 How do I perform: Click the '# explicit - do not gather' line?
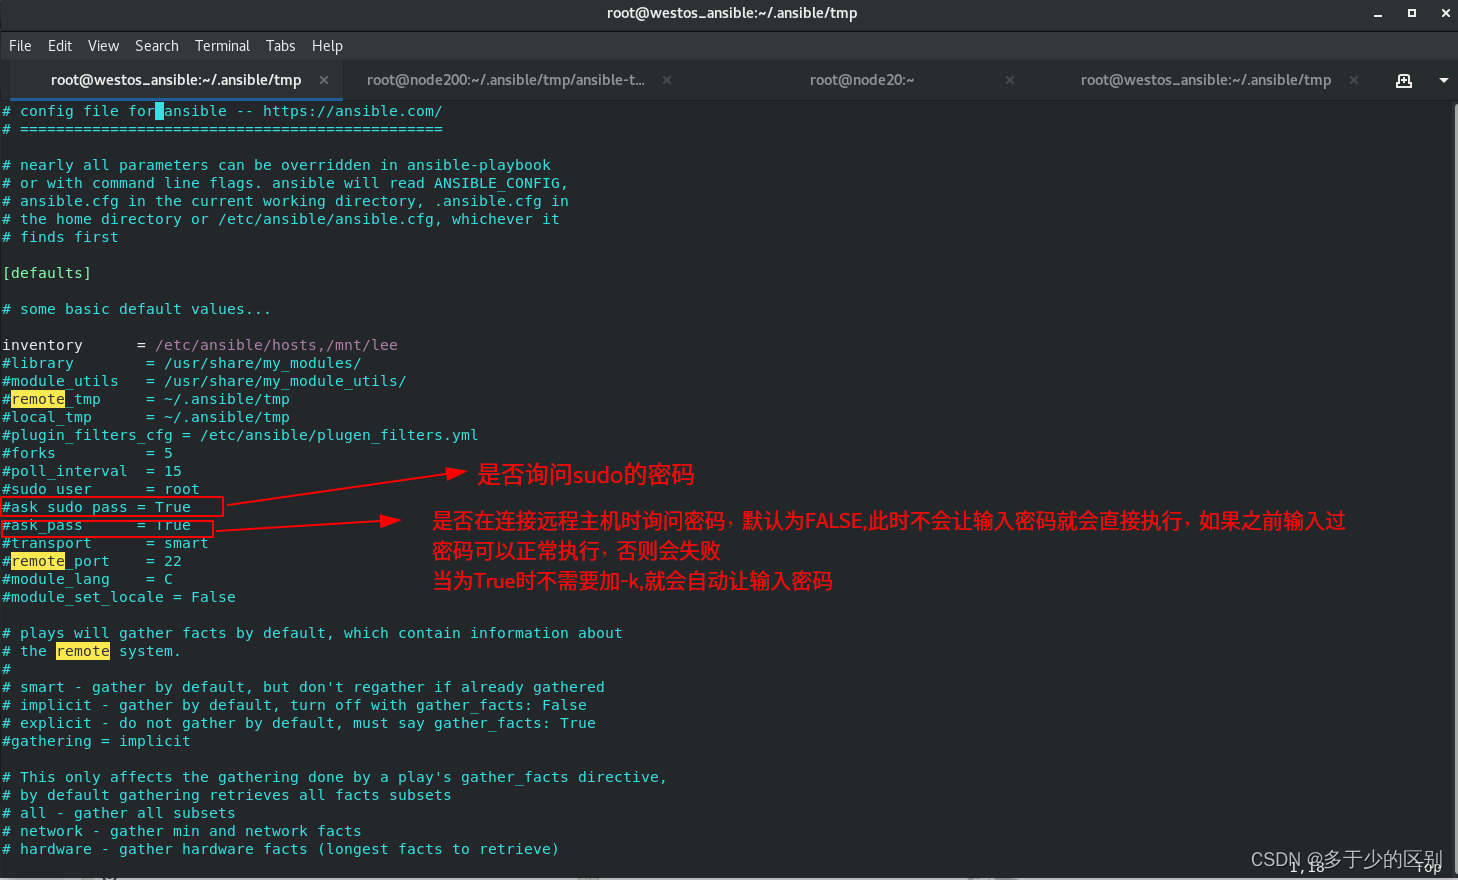coord(299,723)
